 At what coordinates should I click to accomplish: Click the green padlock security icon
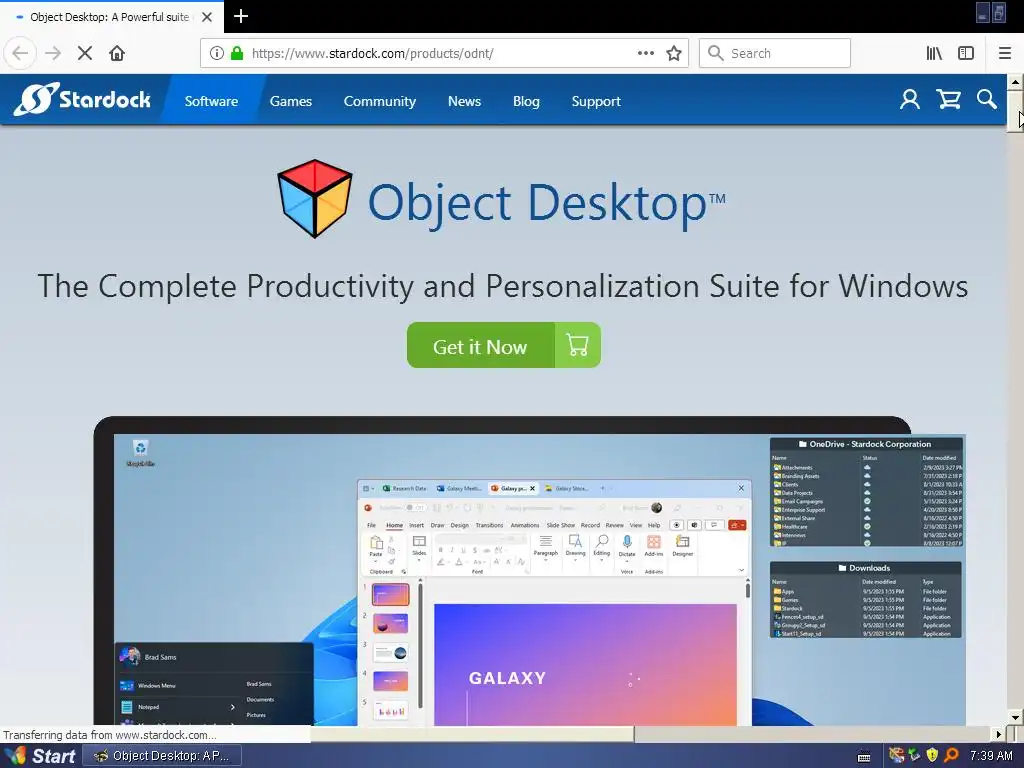pyautogui.click(x=237, y=53)
